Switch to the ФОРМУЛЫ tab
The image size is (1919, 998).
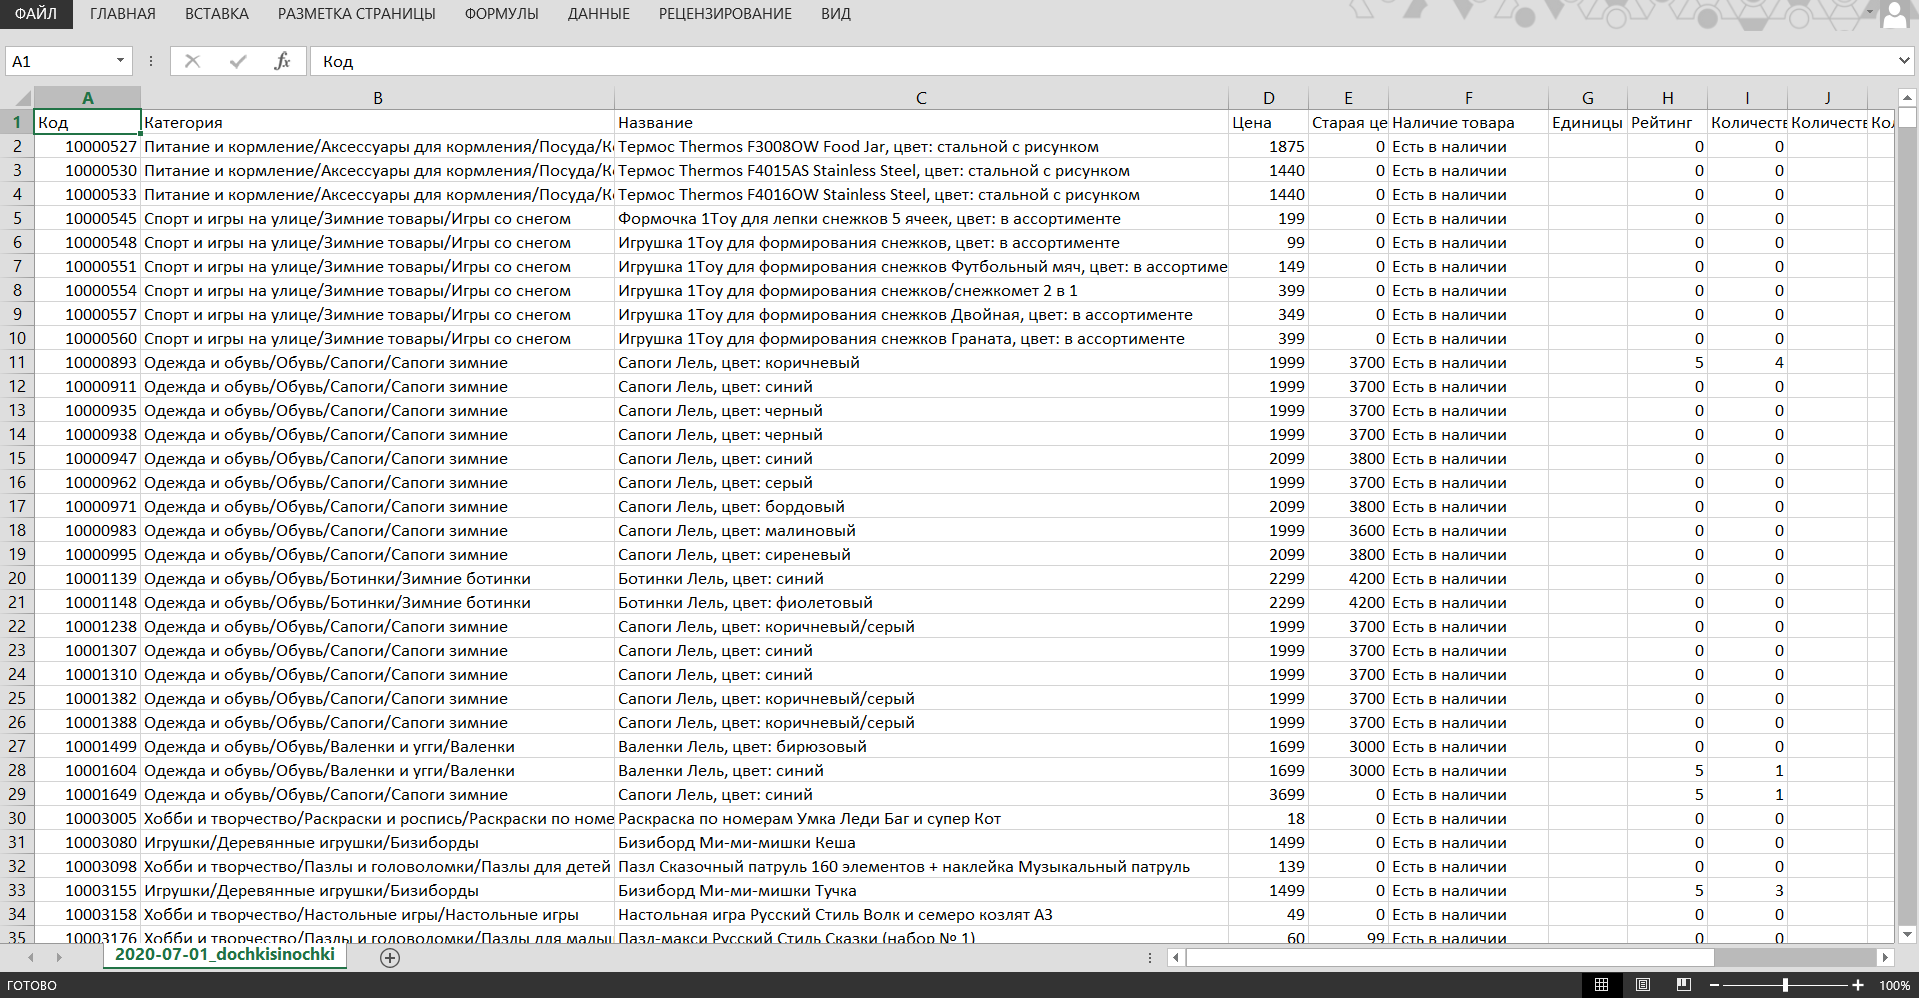click(502, 14)
